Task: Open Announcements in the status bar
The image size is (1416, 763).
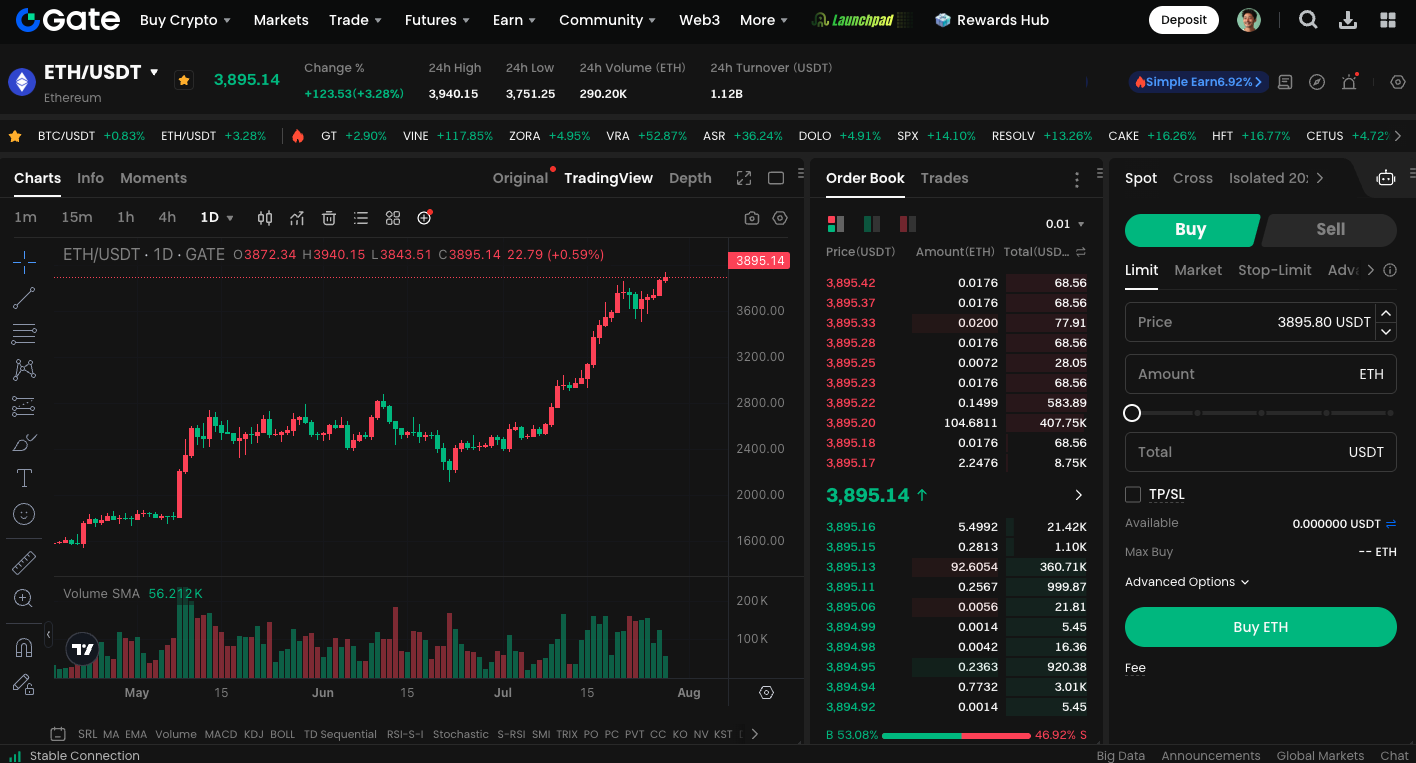Action: pyautogui.click(x=1210, y=756)
